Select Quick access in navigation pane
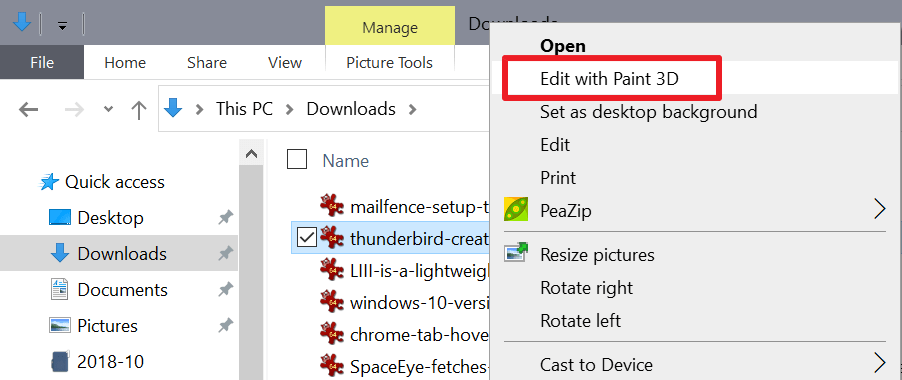Image resolution: width=902 pixels, height=380 pixels. tap(114, 182)
